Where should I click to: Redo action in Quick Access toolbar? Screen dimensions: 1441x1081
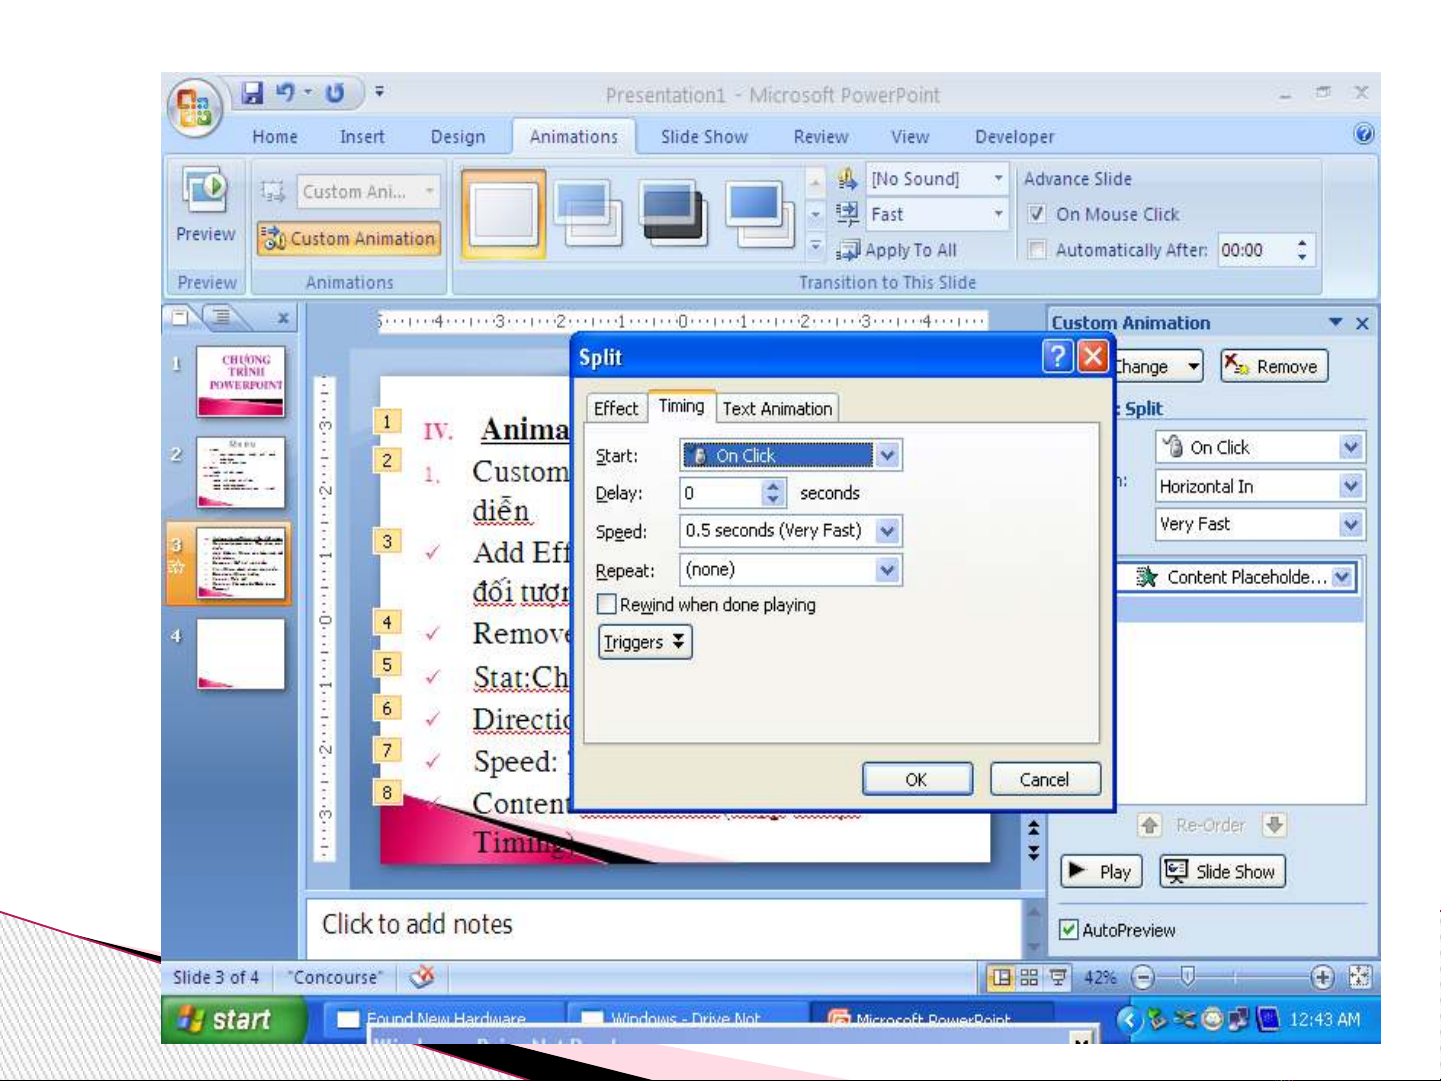point(335,93)
